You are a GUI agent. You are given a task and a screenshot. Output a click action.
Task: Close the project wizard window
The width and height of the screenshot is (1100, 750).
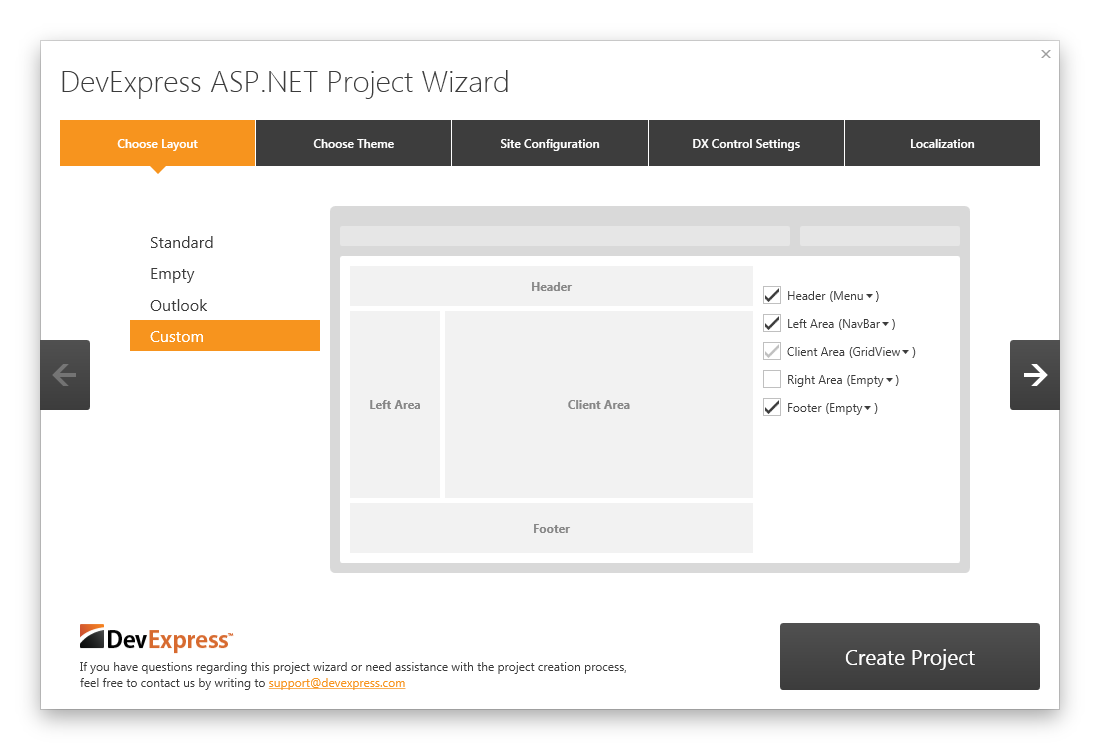click(1046, 54)
